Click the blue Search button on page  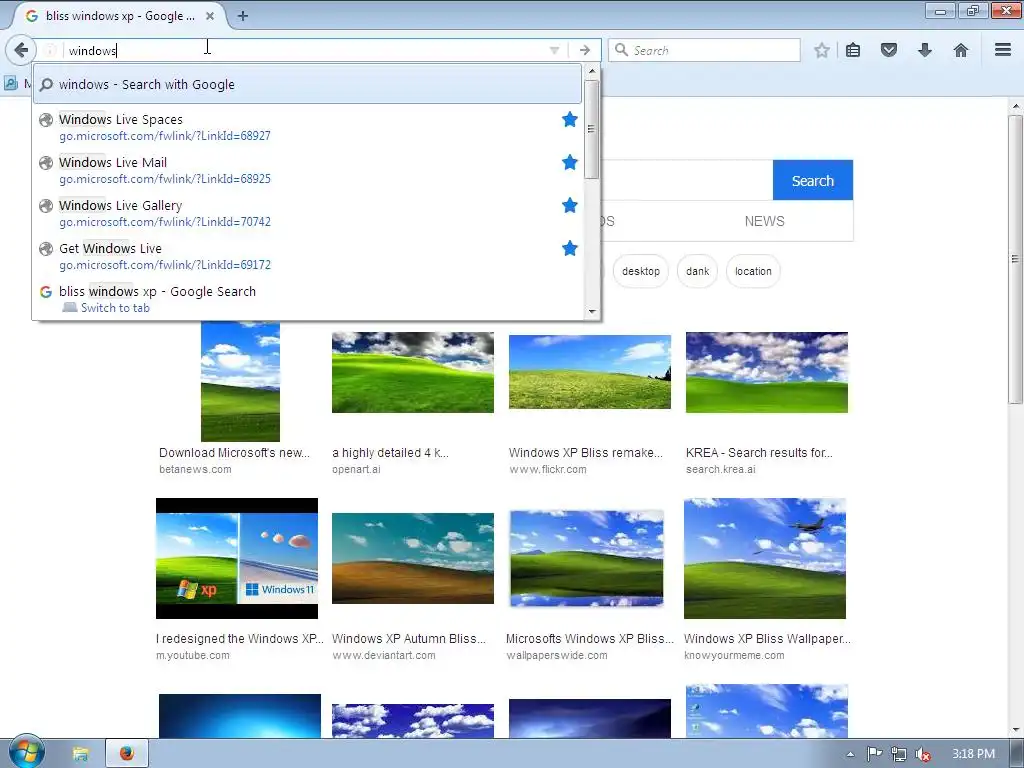812,180
